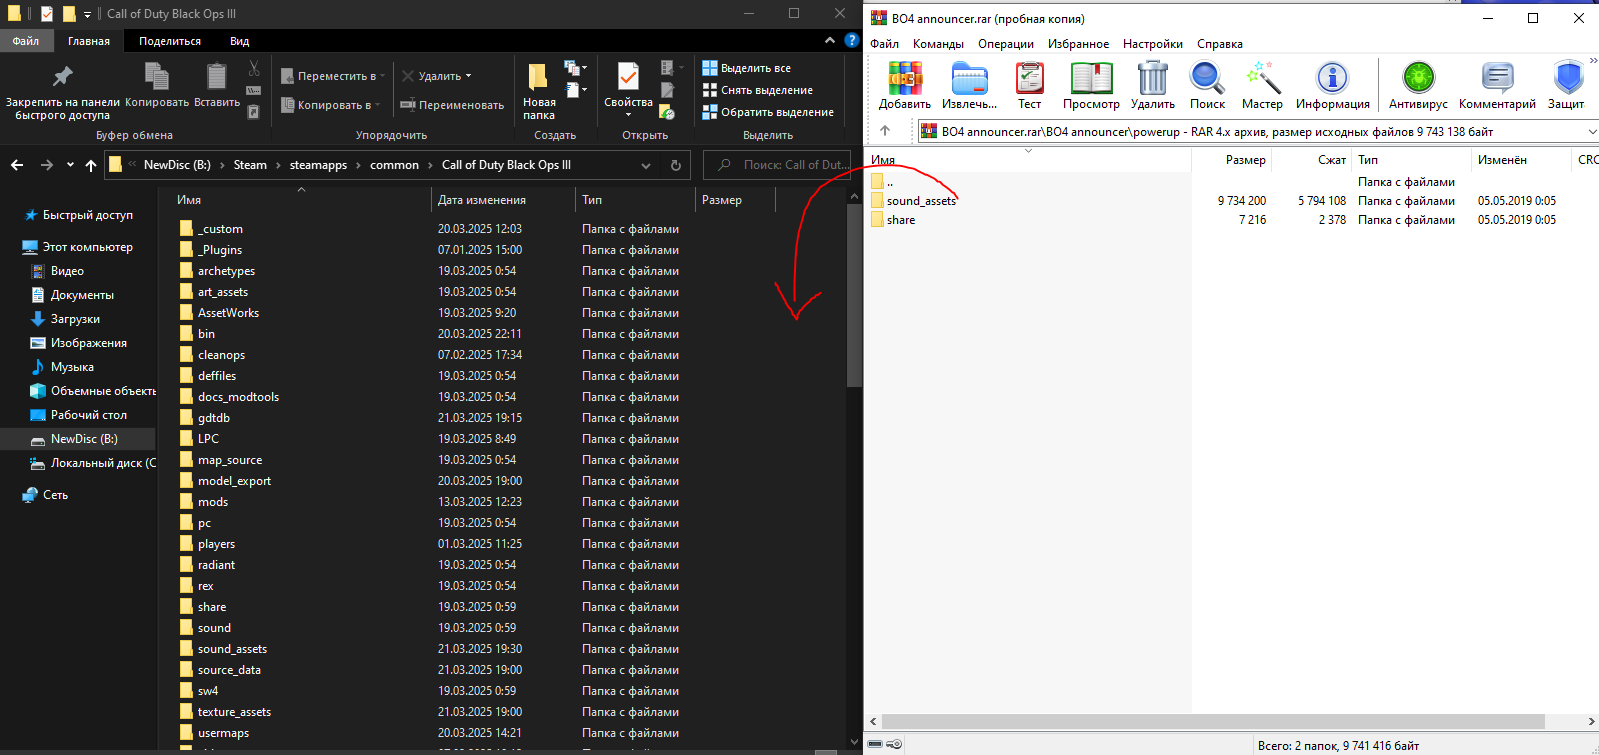The height and width of the screenshot is (755, 1599).
Task: Launch the Мастер (Wizard) tool
Action: (1262, 78)
